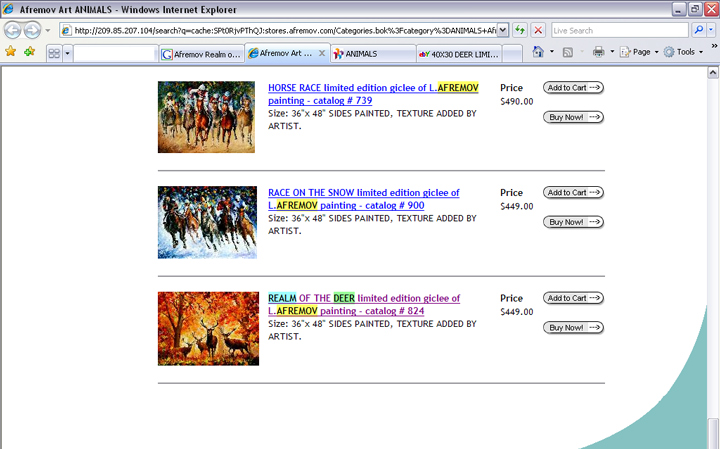Select the $449.00 price of REALM OF THE DEER
Image resolution: width=720 pixels, height=449 pixels.
(x=517, y=312)
